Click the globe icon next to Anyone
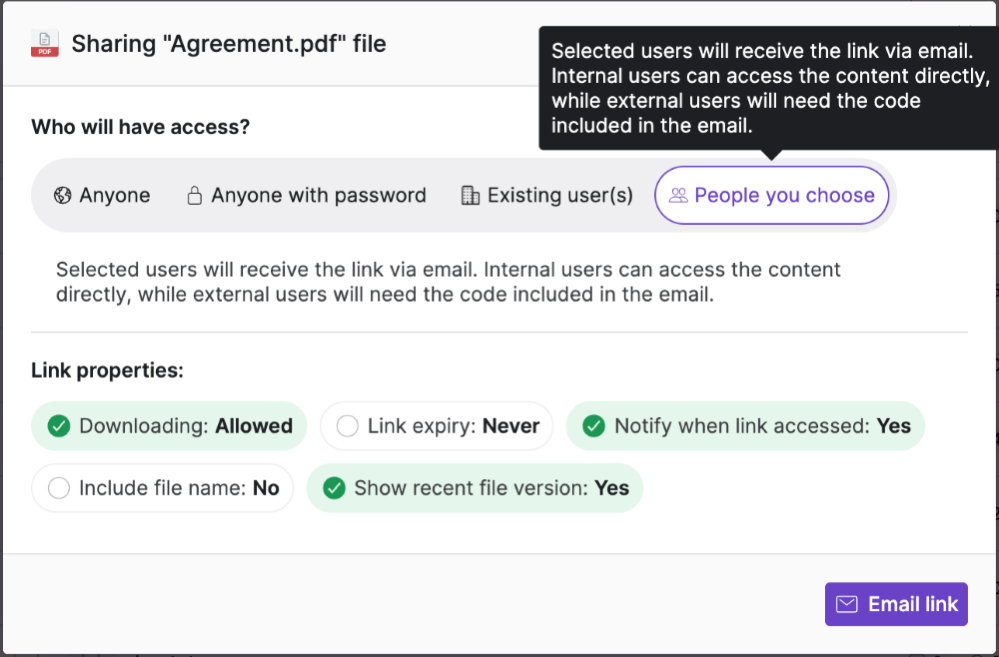999x657 pixels. (x=63, y=195)
